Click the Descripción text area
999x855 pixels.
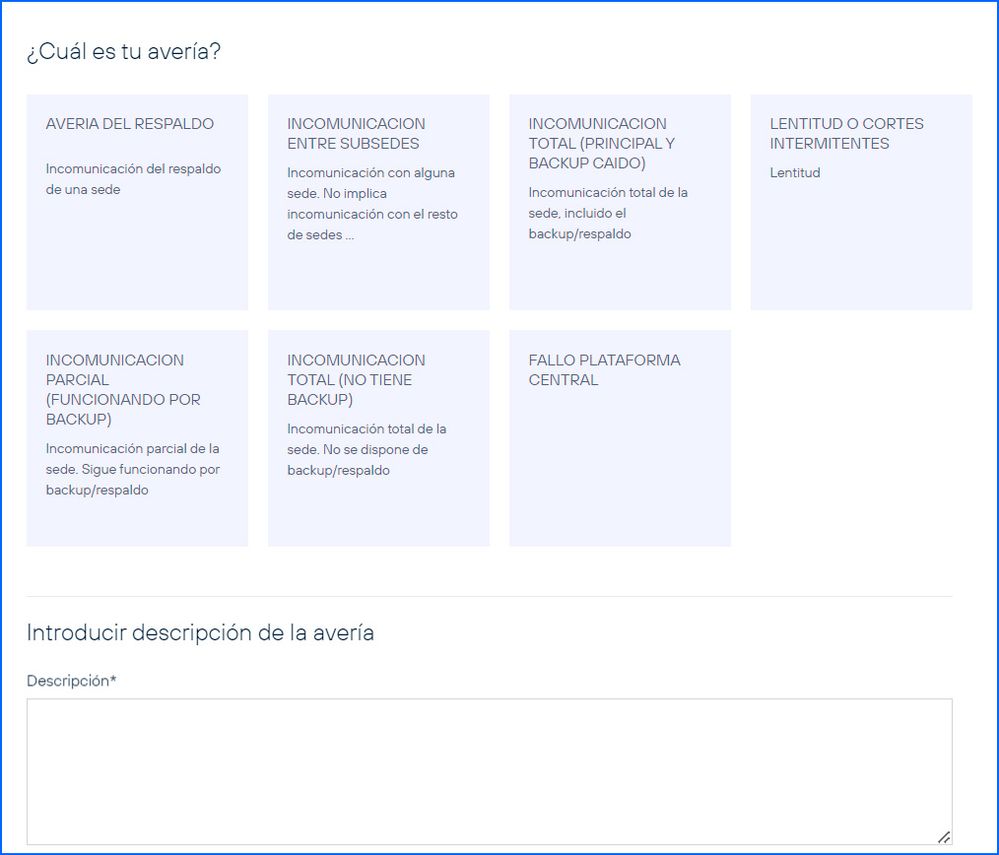489,770
